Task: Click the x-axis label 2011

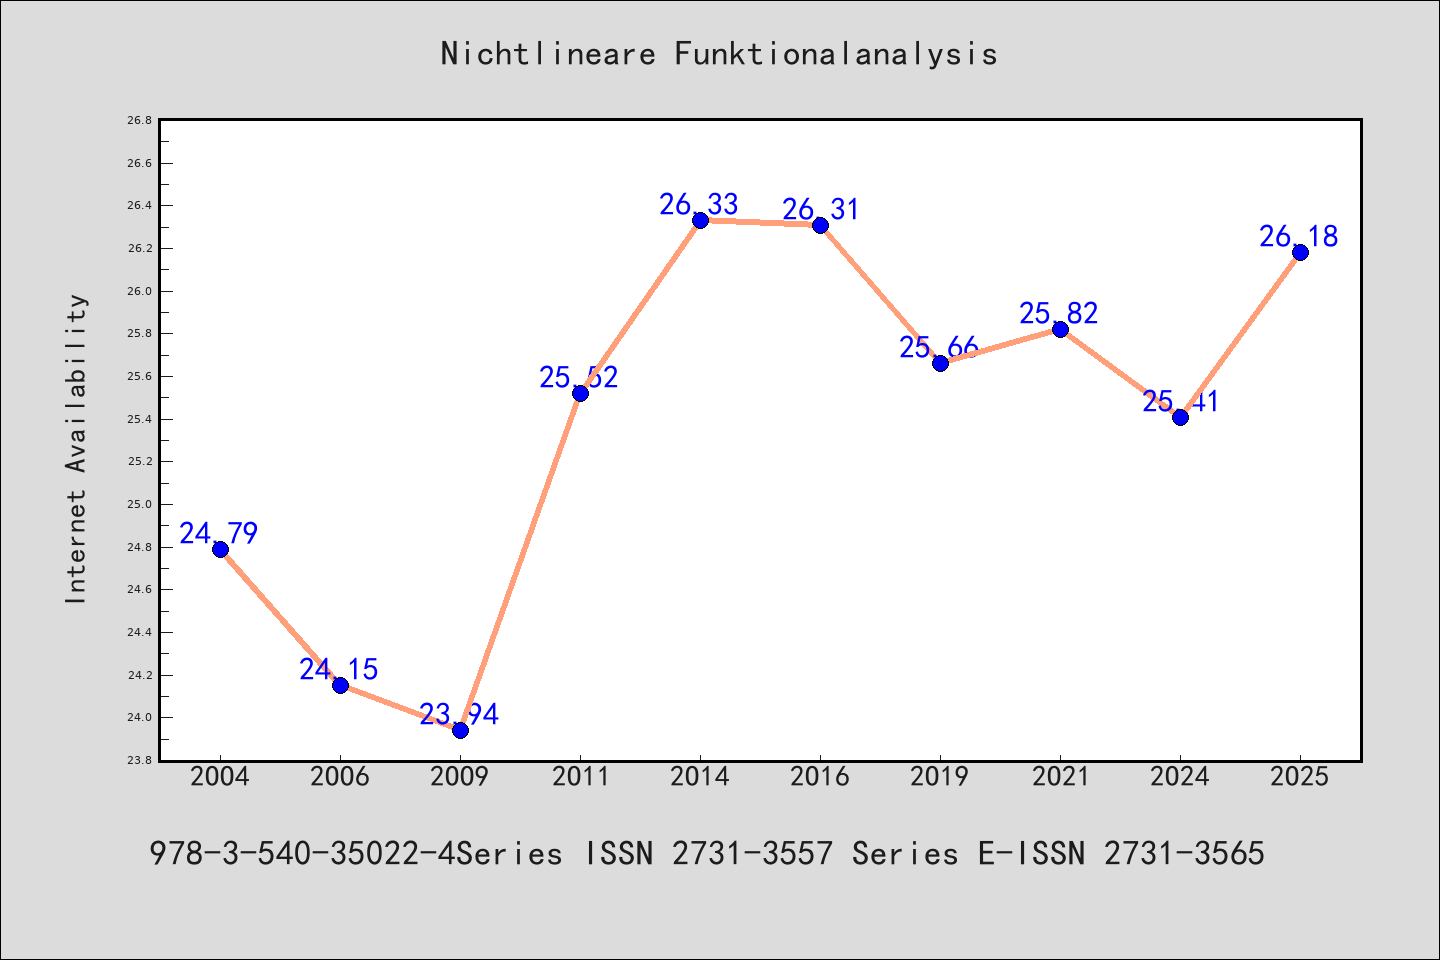Action: (x=580, y=777)
